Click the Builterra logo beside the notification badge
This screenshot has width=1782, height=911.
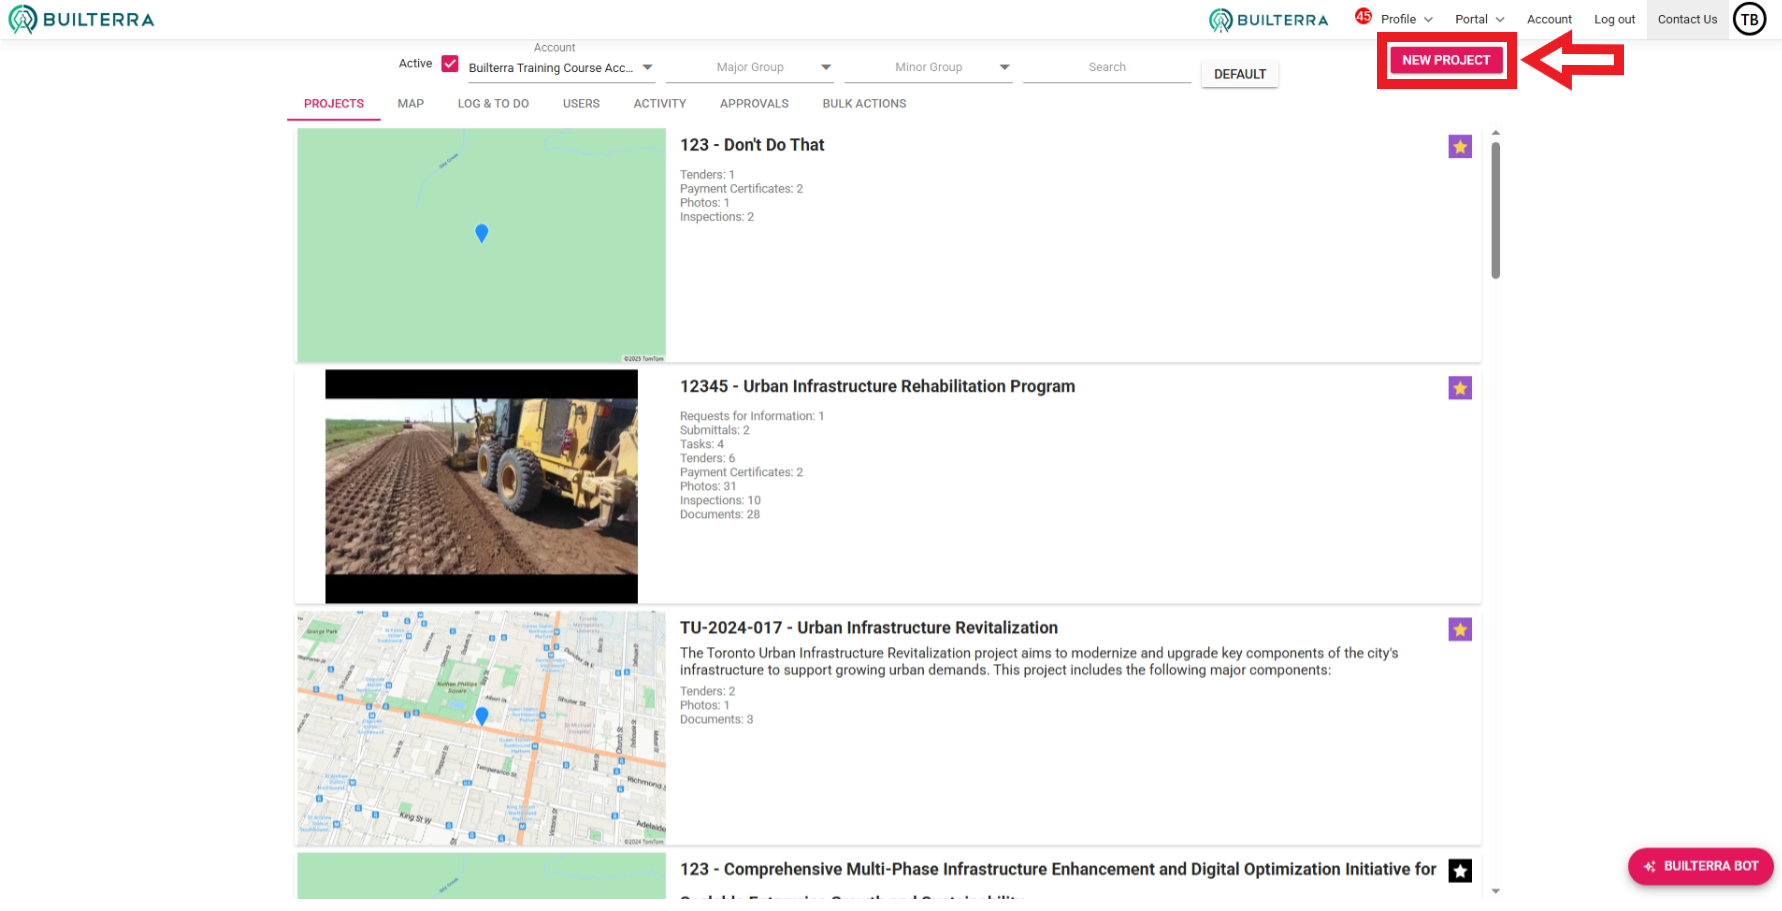point(1268,20)
